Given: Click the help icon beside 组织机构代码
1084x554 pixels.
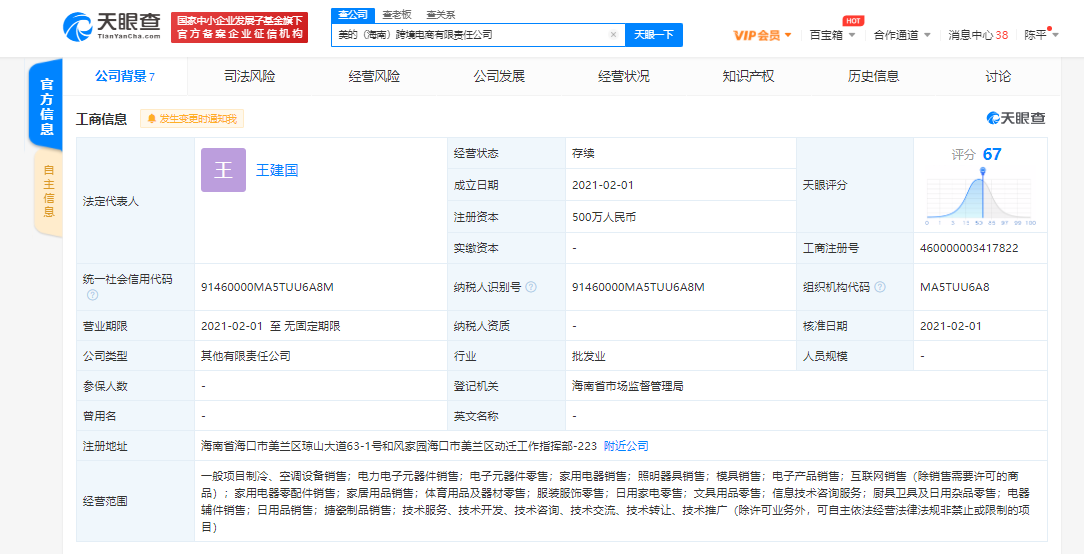Looking at the screenshot, I should click(879, 287).
